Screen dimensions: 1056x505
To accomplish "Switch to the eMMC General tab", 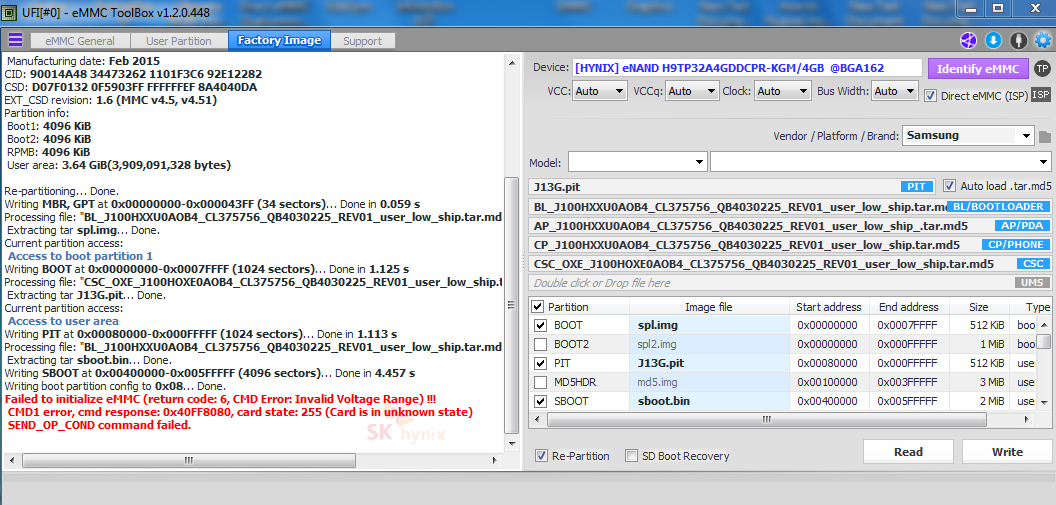I will [x=79, y=41].
